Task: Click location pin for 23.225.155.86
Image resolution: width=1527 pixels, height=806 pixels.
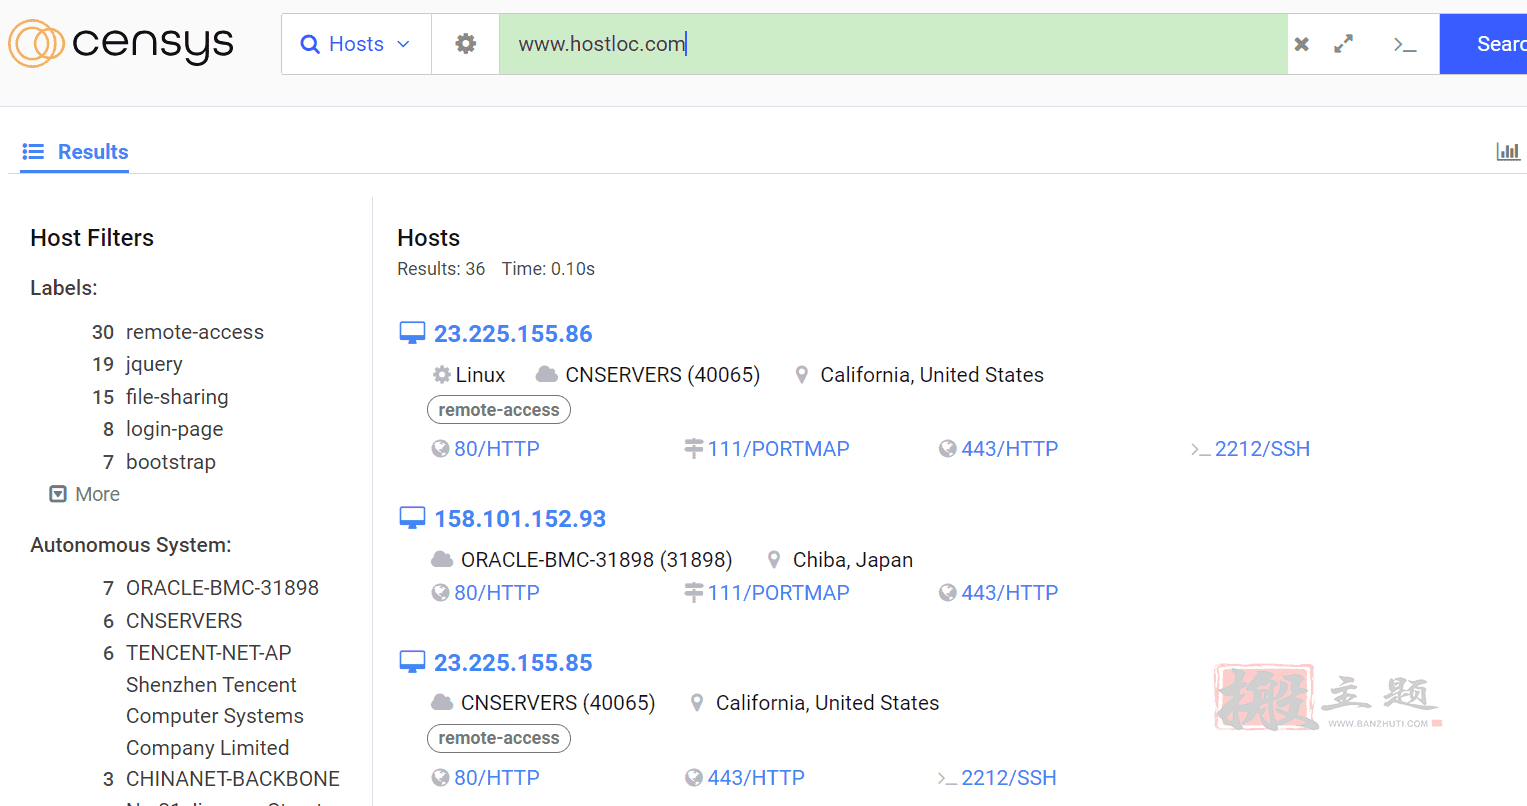Action: (x=801, y=375)
